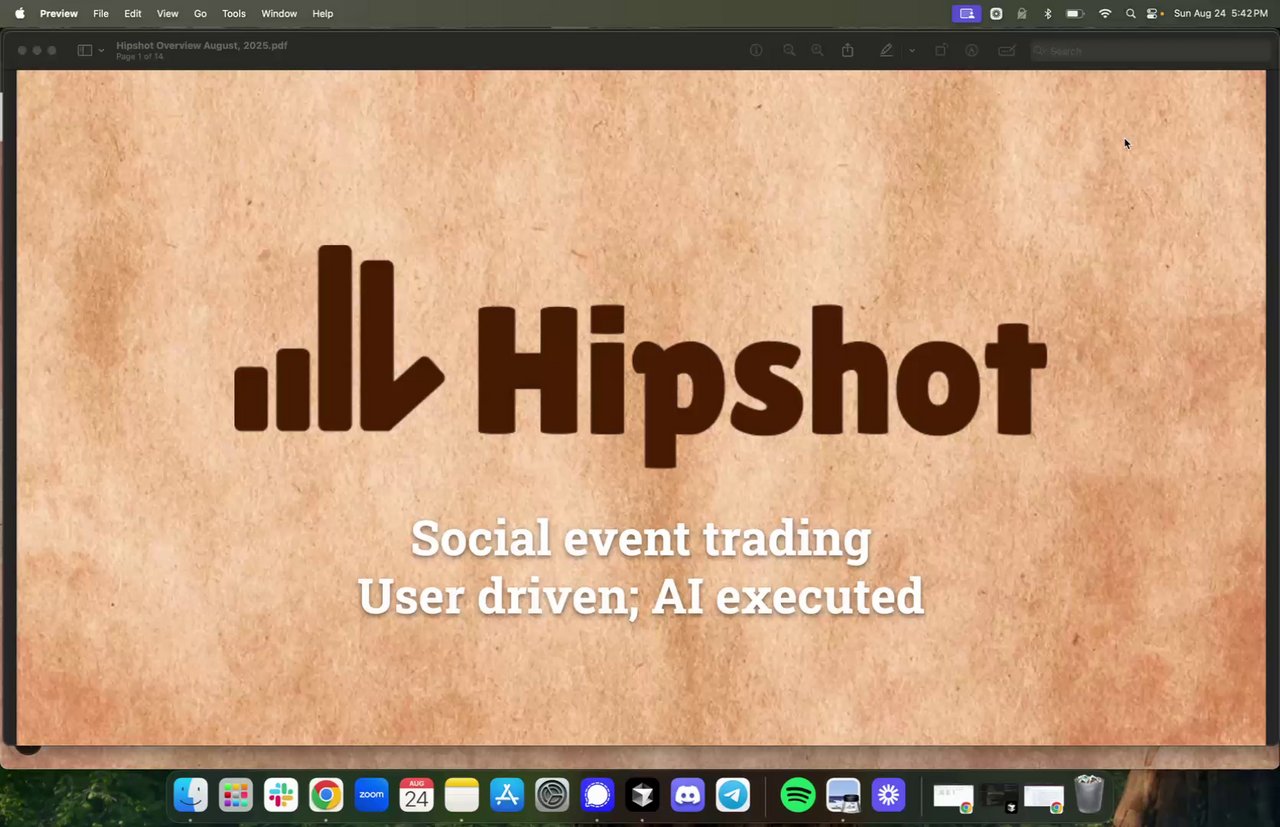Viewport: 1280px width, 827px height.
Task: Open Signal from the Dock
Action: [597, 795]
